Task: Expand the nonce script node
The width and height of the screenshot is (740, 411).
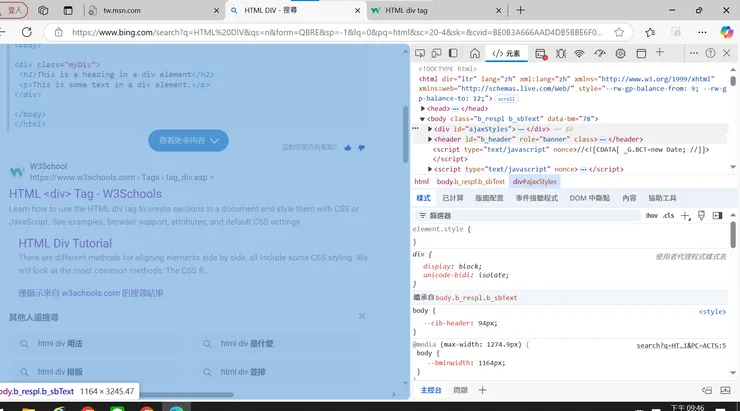Action: [430, 169]
